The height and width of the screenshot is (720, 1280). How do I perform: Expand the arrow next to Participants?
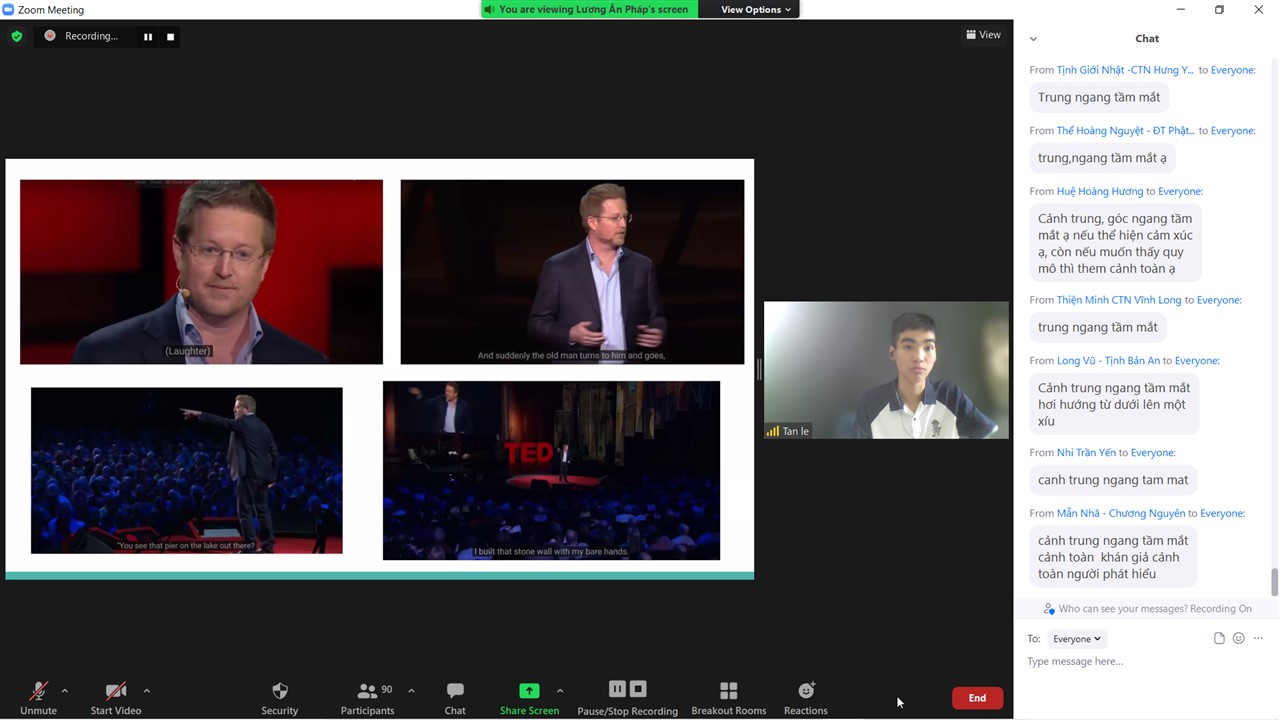[x=411, y=691]
